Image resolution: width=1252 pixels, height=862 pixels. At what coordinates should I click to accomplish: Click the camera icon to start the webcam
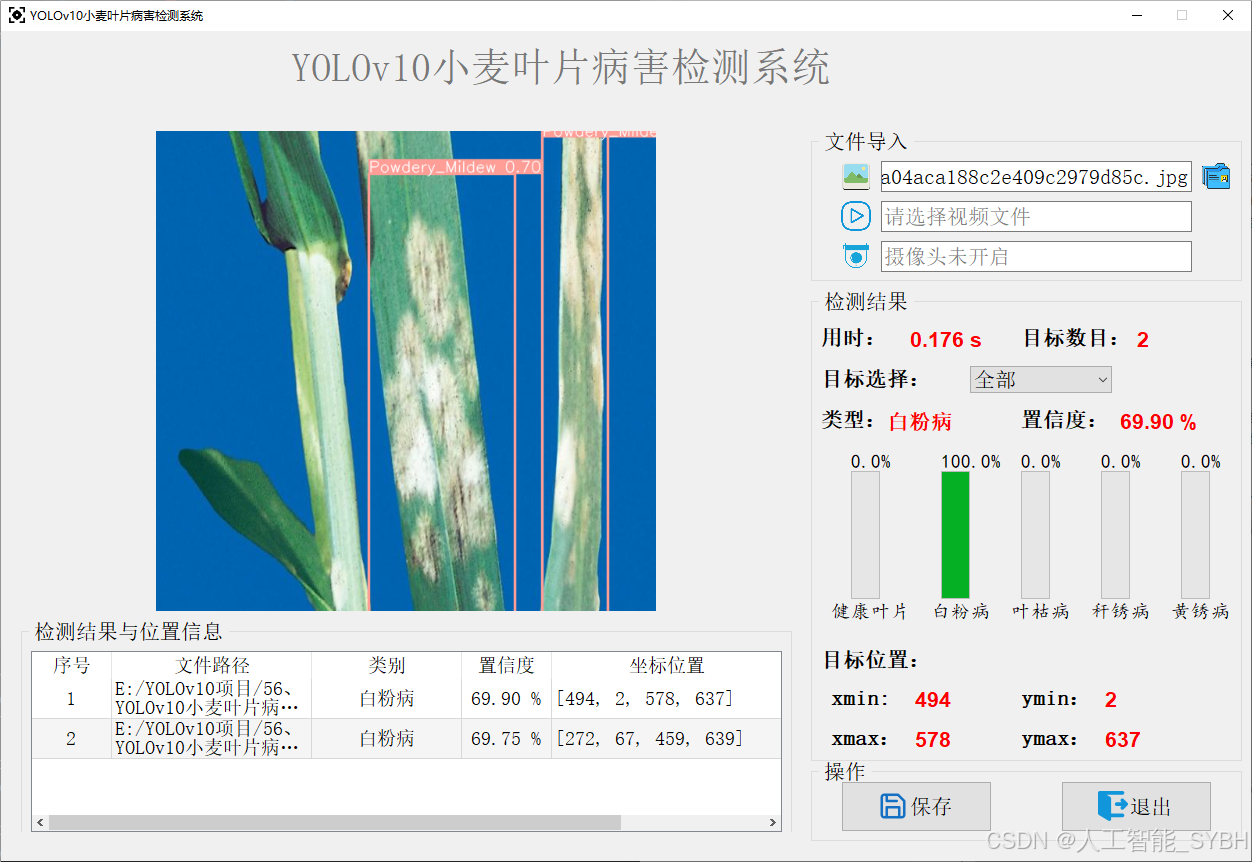click(856, 256)
